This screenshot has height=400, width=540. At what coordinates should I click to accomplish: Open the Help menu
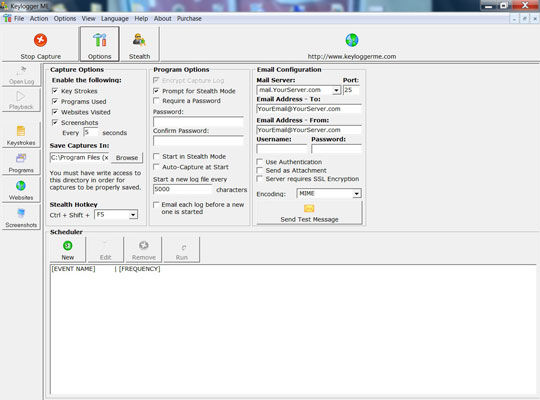141,19
